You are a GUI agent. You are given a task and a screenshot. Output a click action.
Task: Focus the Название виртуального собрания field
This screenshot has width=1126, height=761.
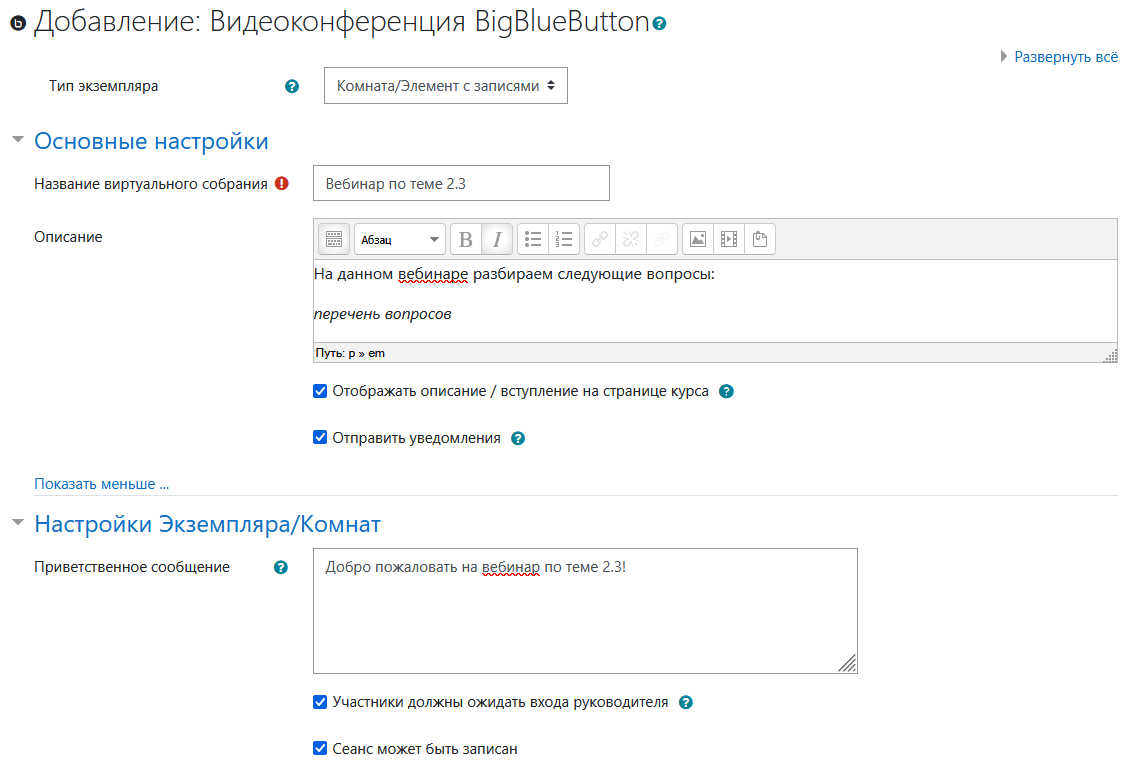(x=461, y=183)
